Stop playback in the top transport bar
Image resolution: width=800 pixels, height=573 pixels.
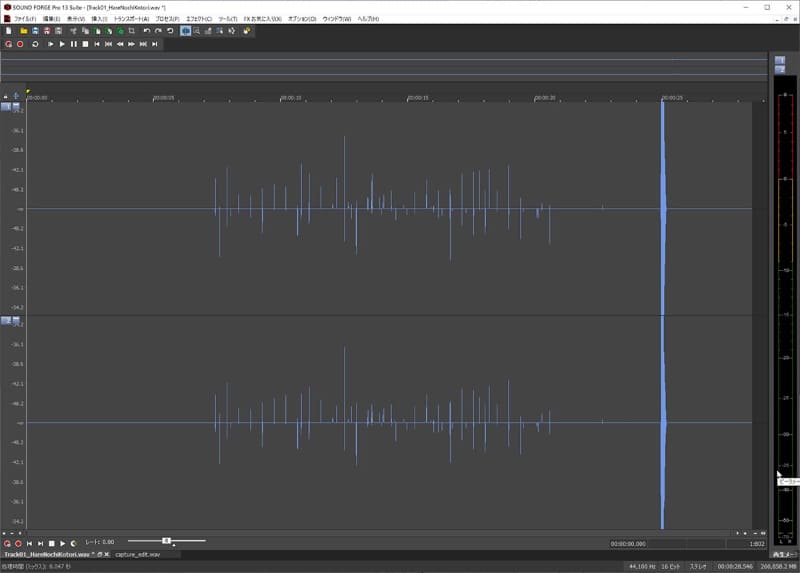click(x=85, y=44)
